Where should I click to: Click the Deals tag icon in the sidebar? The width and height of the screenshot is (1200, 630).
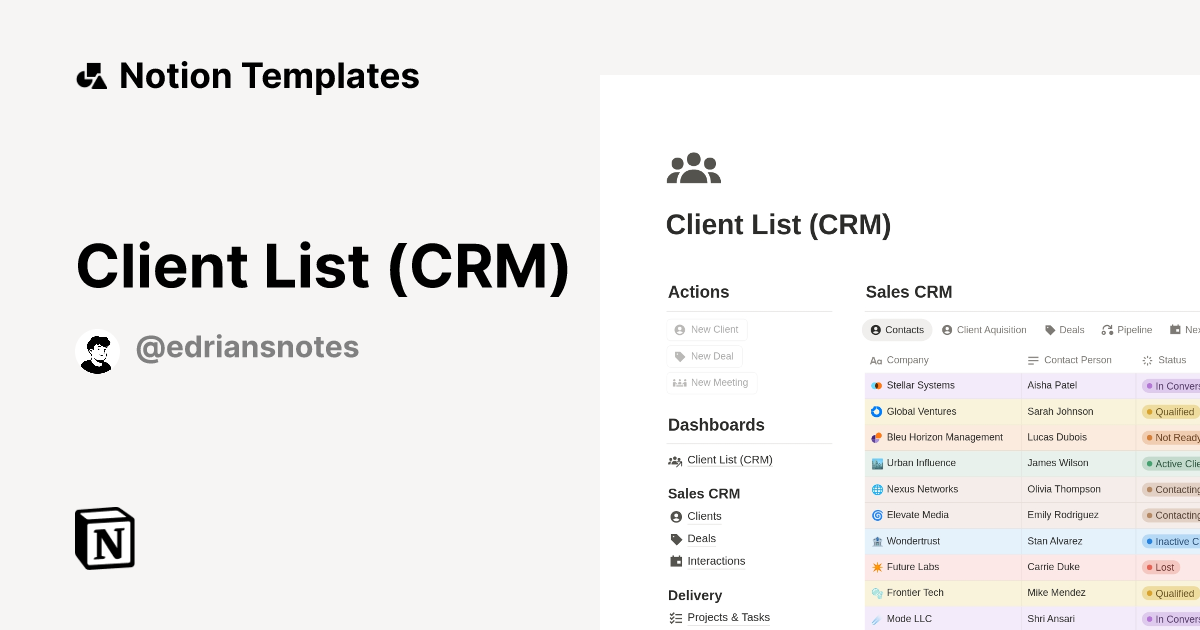click(676, 538)
